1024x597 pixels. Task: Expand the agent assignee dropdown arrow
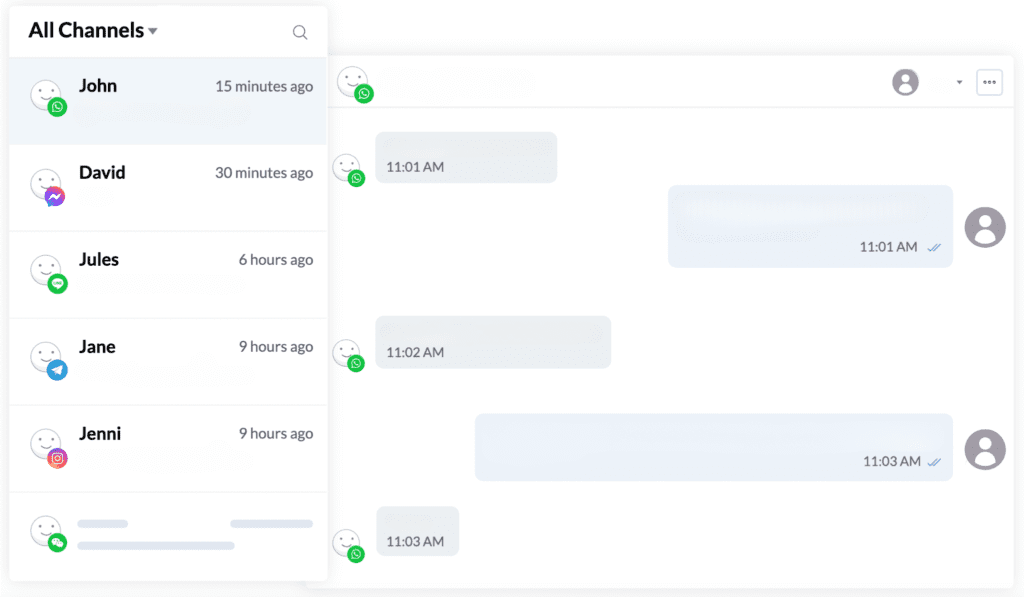959,83
